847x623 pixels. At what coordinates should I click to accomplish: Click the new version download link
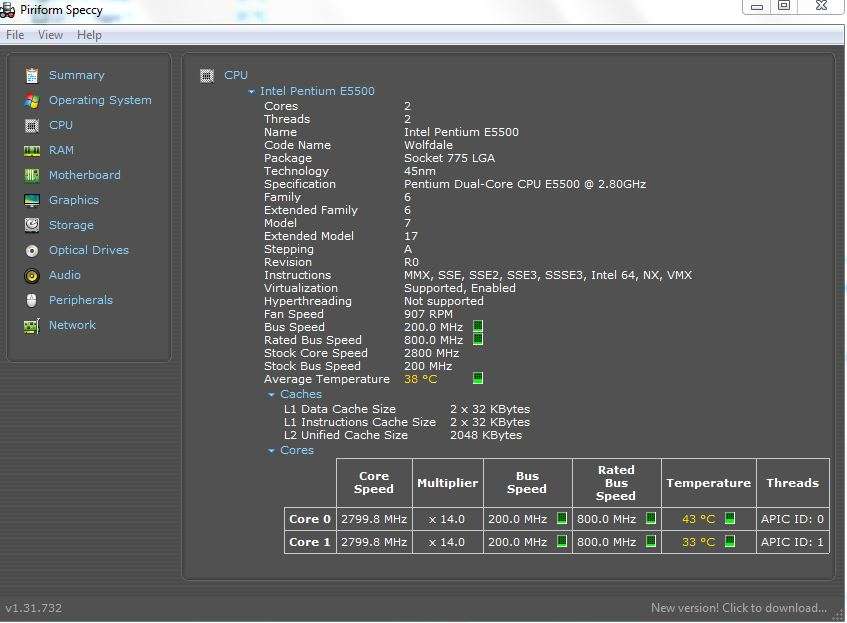pos(738,608)
